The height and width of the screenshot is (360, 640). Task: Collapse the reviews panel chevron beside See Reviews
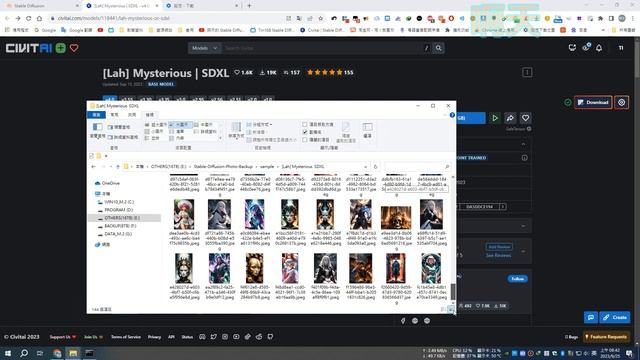pos(523,251)
